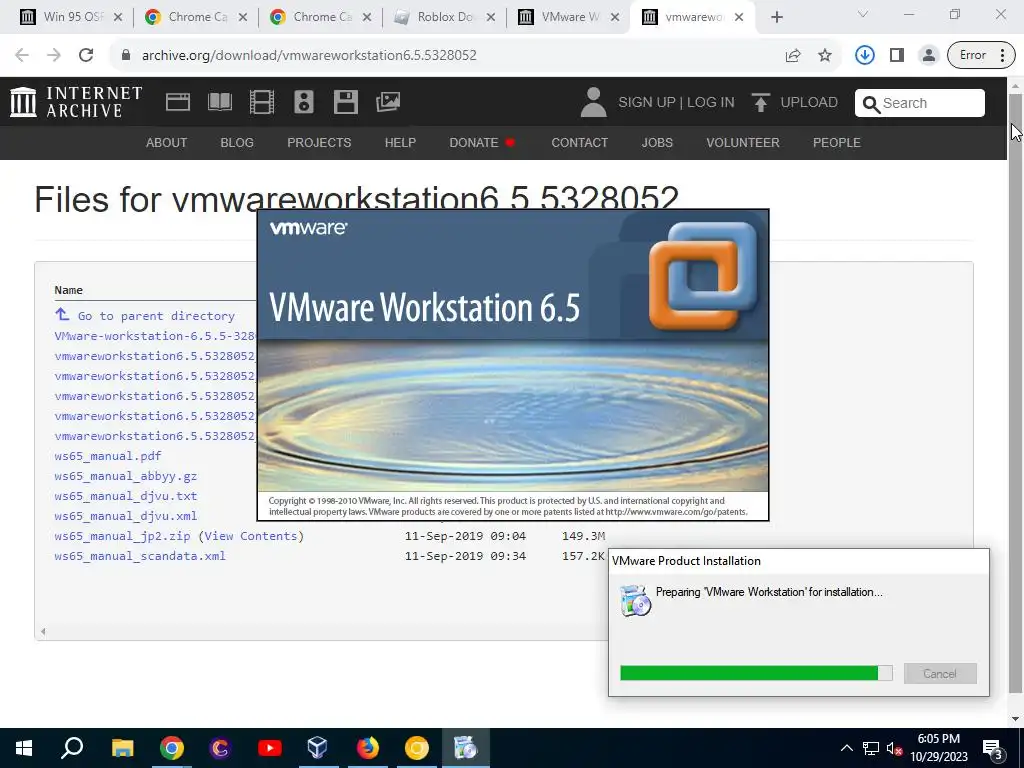Screen dimensions: 1024x768
Task: Open Firefox taskbar icon
Action: (x=367, y=748)
